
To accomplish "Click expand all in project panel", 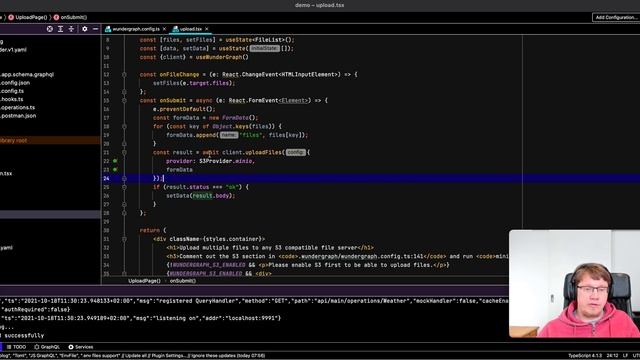I will 60,29.
